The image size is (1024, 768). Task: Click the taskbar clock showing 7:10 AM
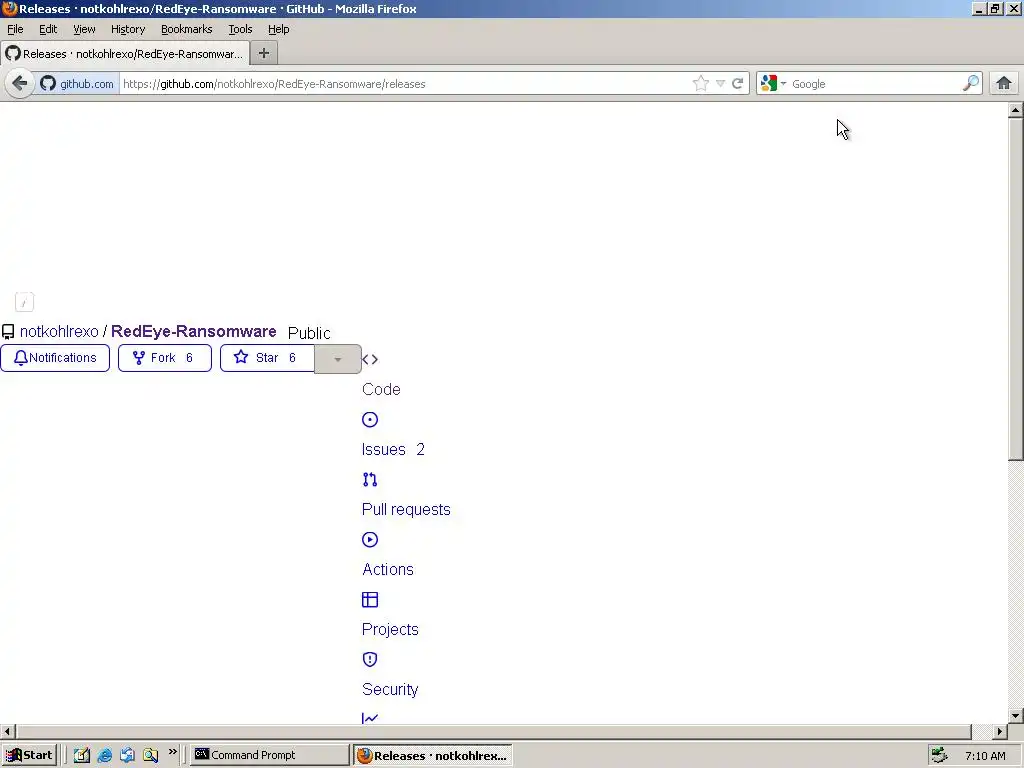(x=985, y=756)
